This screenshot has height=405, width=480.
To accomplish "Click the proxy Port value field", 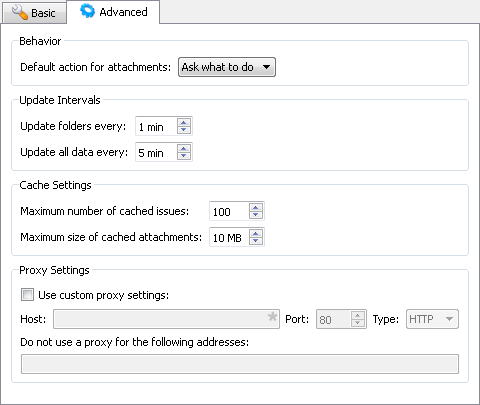I will [x=334, y=319].
